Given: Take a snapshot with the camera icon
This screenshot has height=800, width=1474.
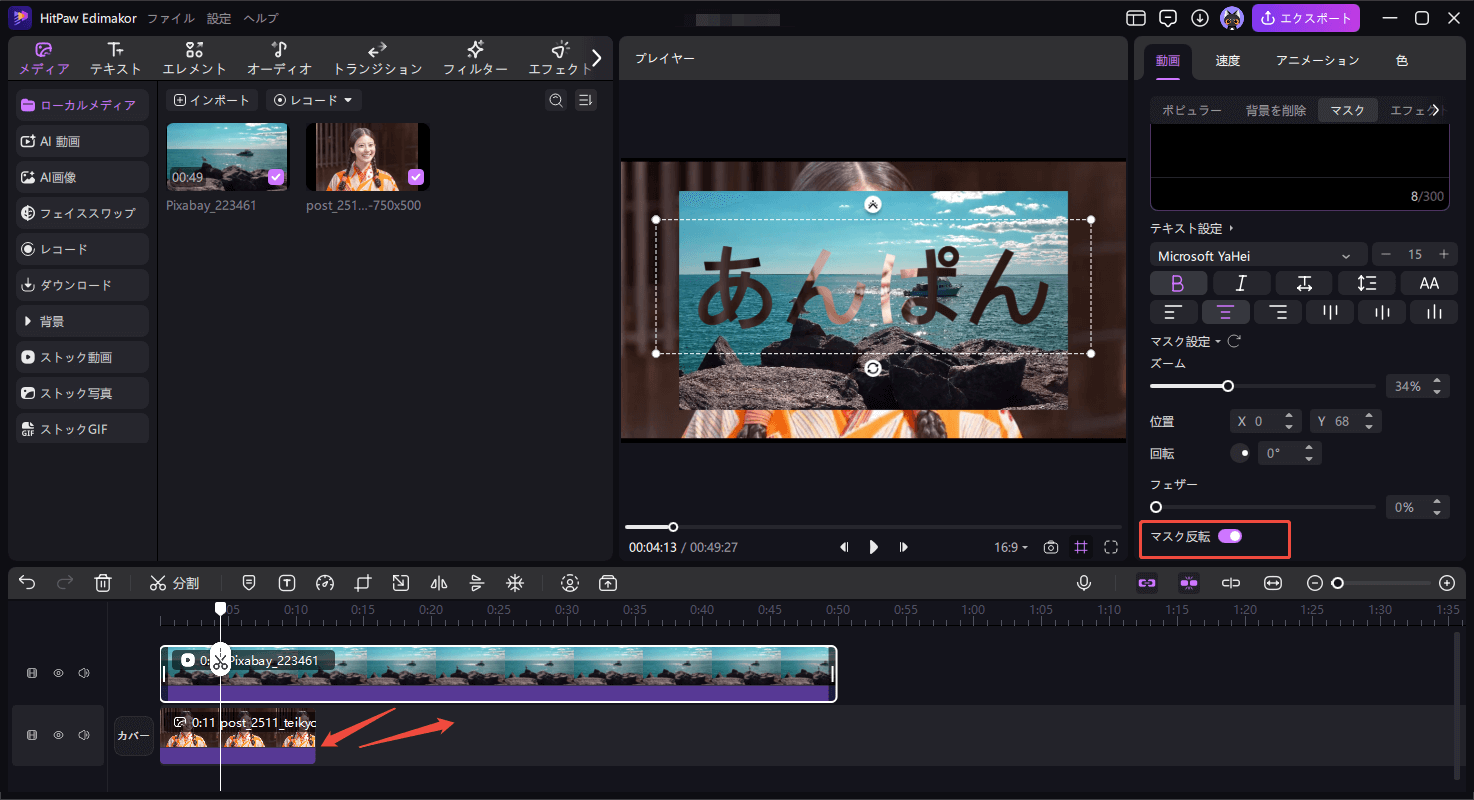Looking at the screenshot, I should pos(1051,547).
